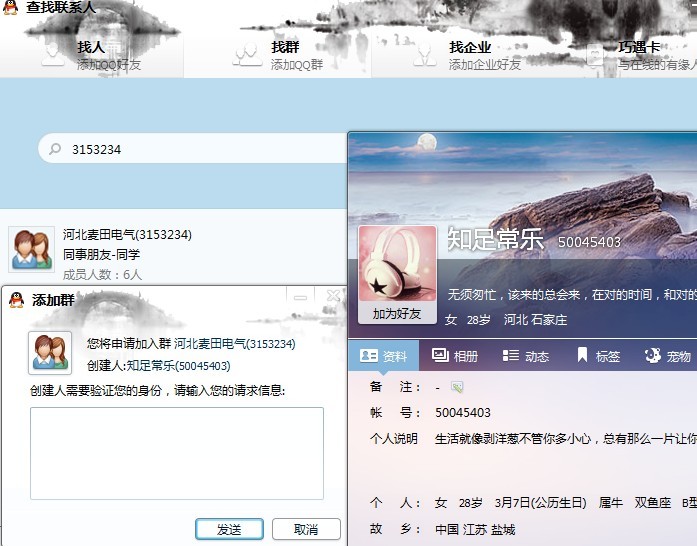Open the 标签 tab in the profile
697x546 pixels.
tap(598, 356)
